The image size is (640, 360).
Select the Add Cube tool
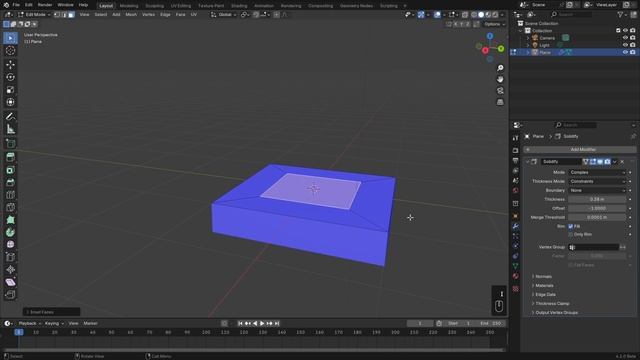tap(10, 143)
